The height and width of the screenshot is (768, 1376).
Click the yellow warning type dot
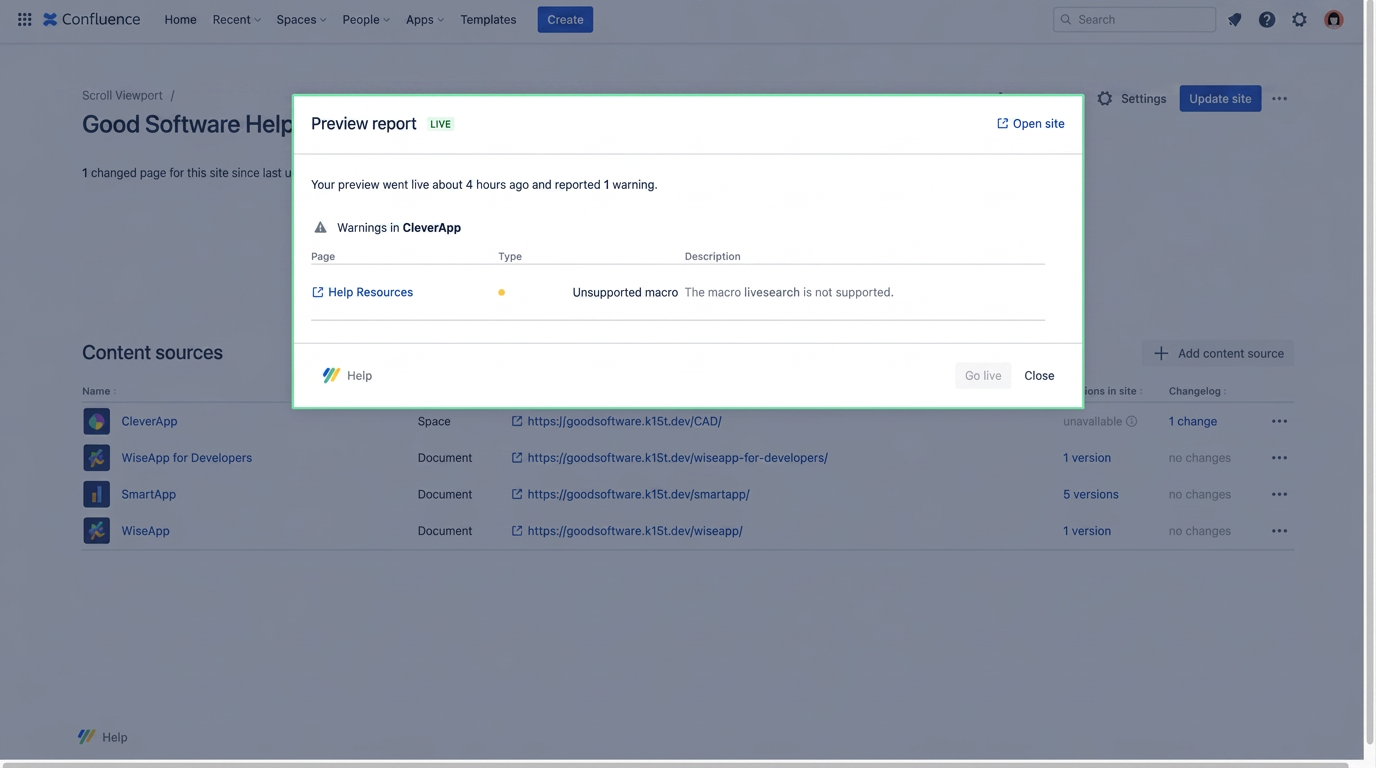(x=501, y=292)
